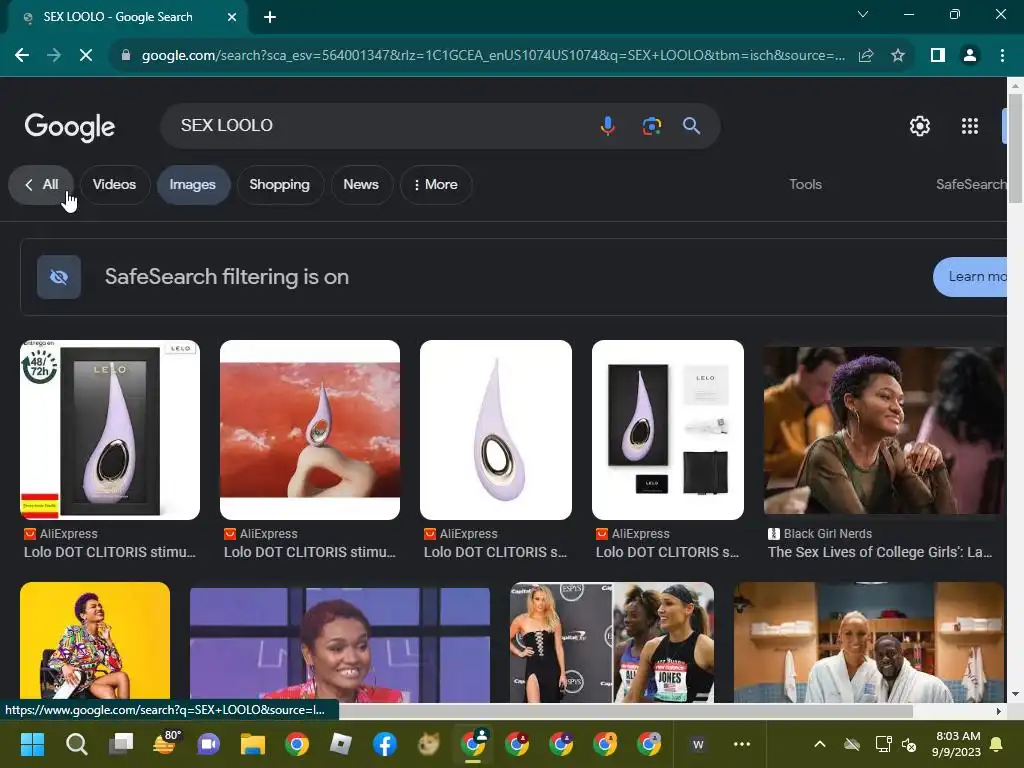Click the horizontal scrollbar
This screenshot has height=768, width=1024.
(x=625, y=711)
